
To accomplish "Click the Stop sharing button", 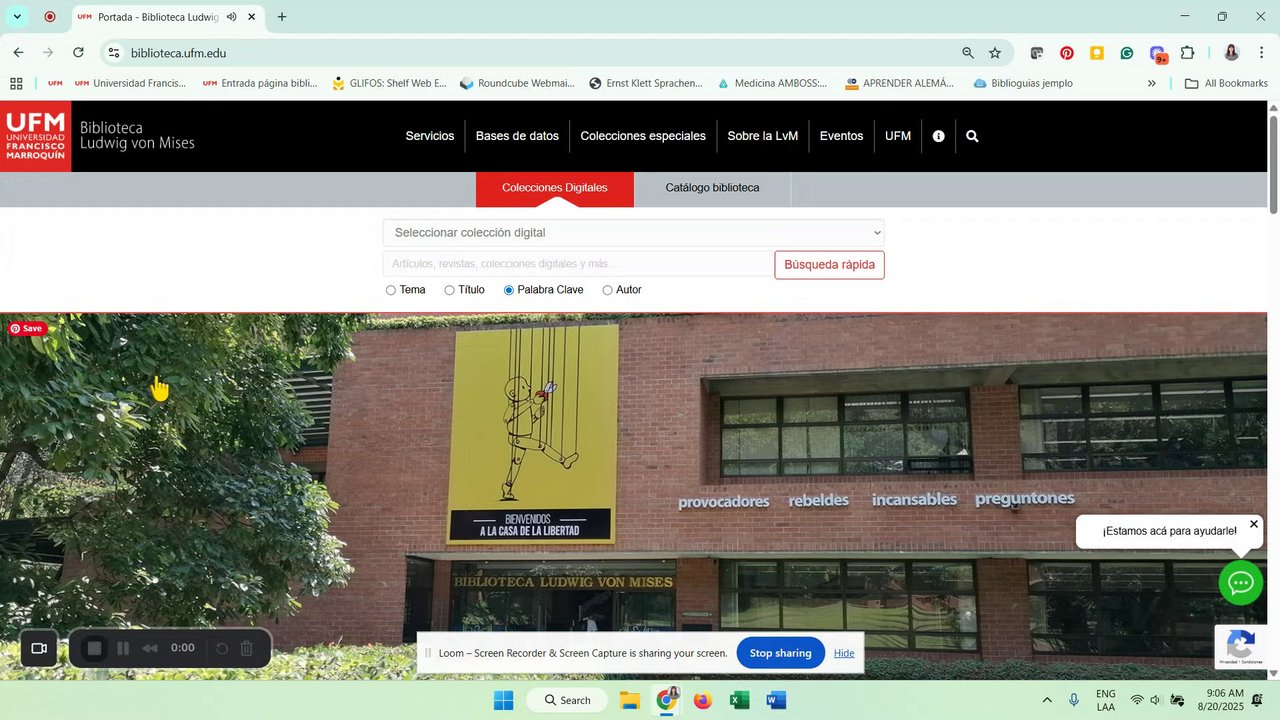I will pyautogui.click(x=781, y=653).
